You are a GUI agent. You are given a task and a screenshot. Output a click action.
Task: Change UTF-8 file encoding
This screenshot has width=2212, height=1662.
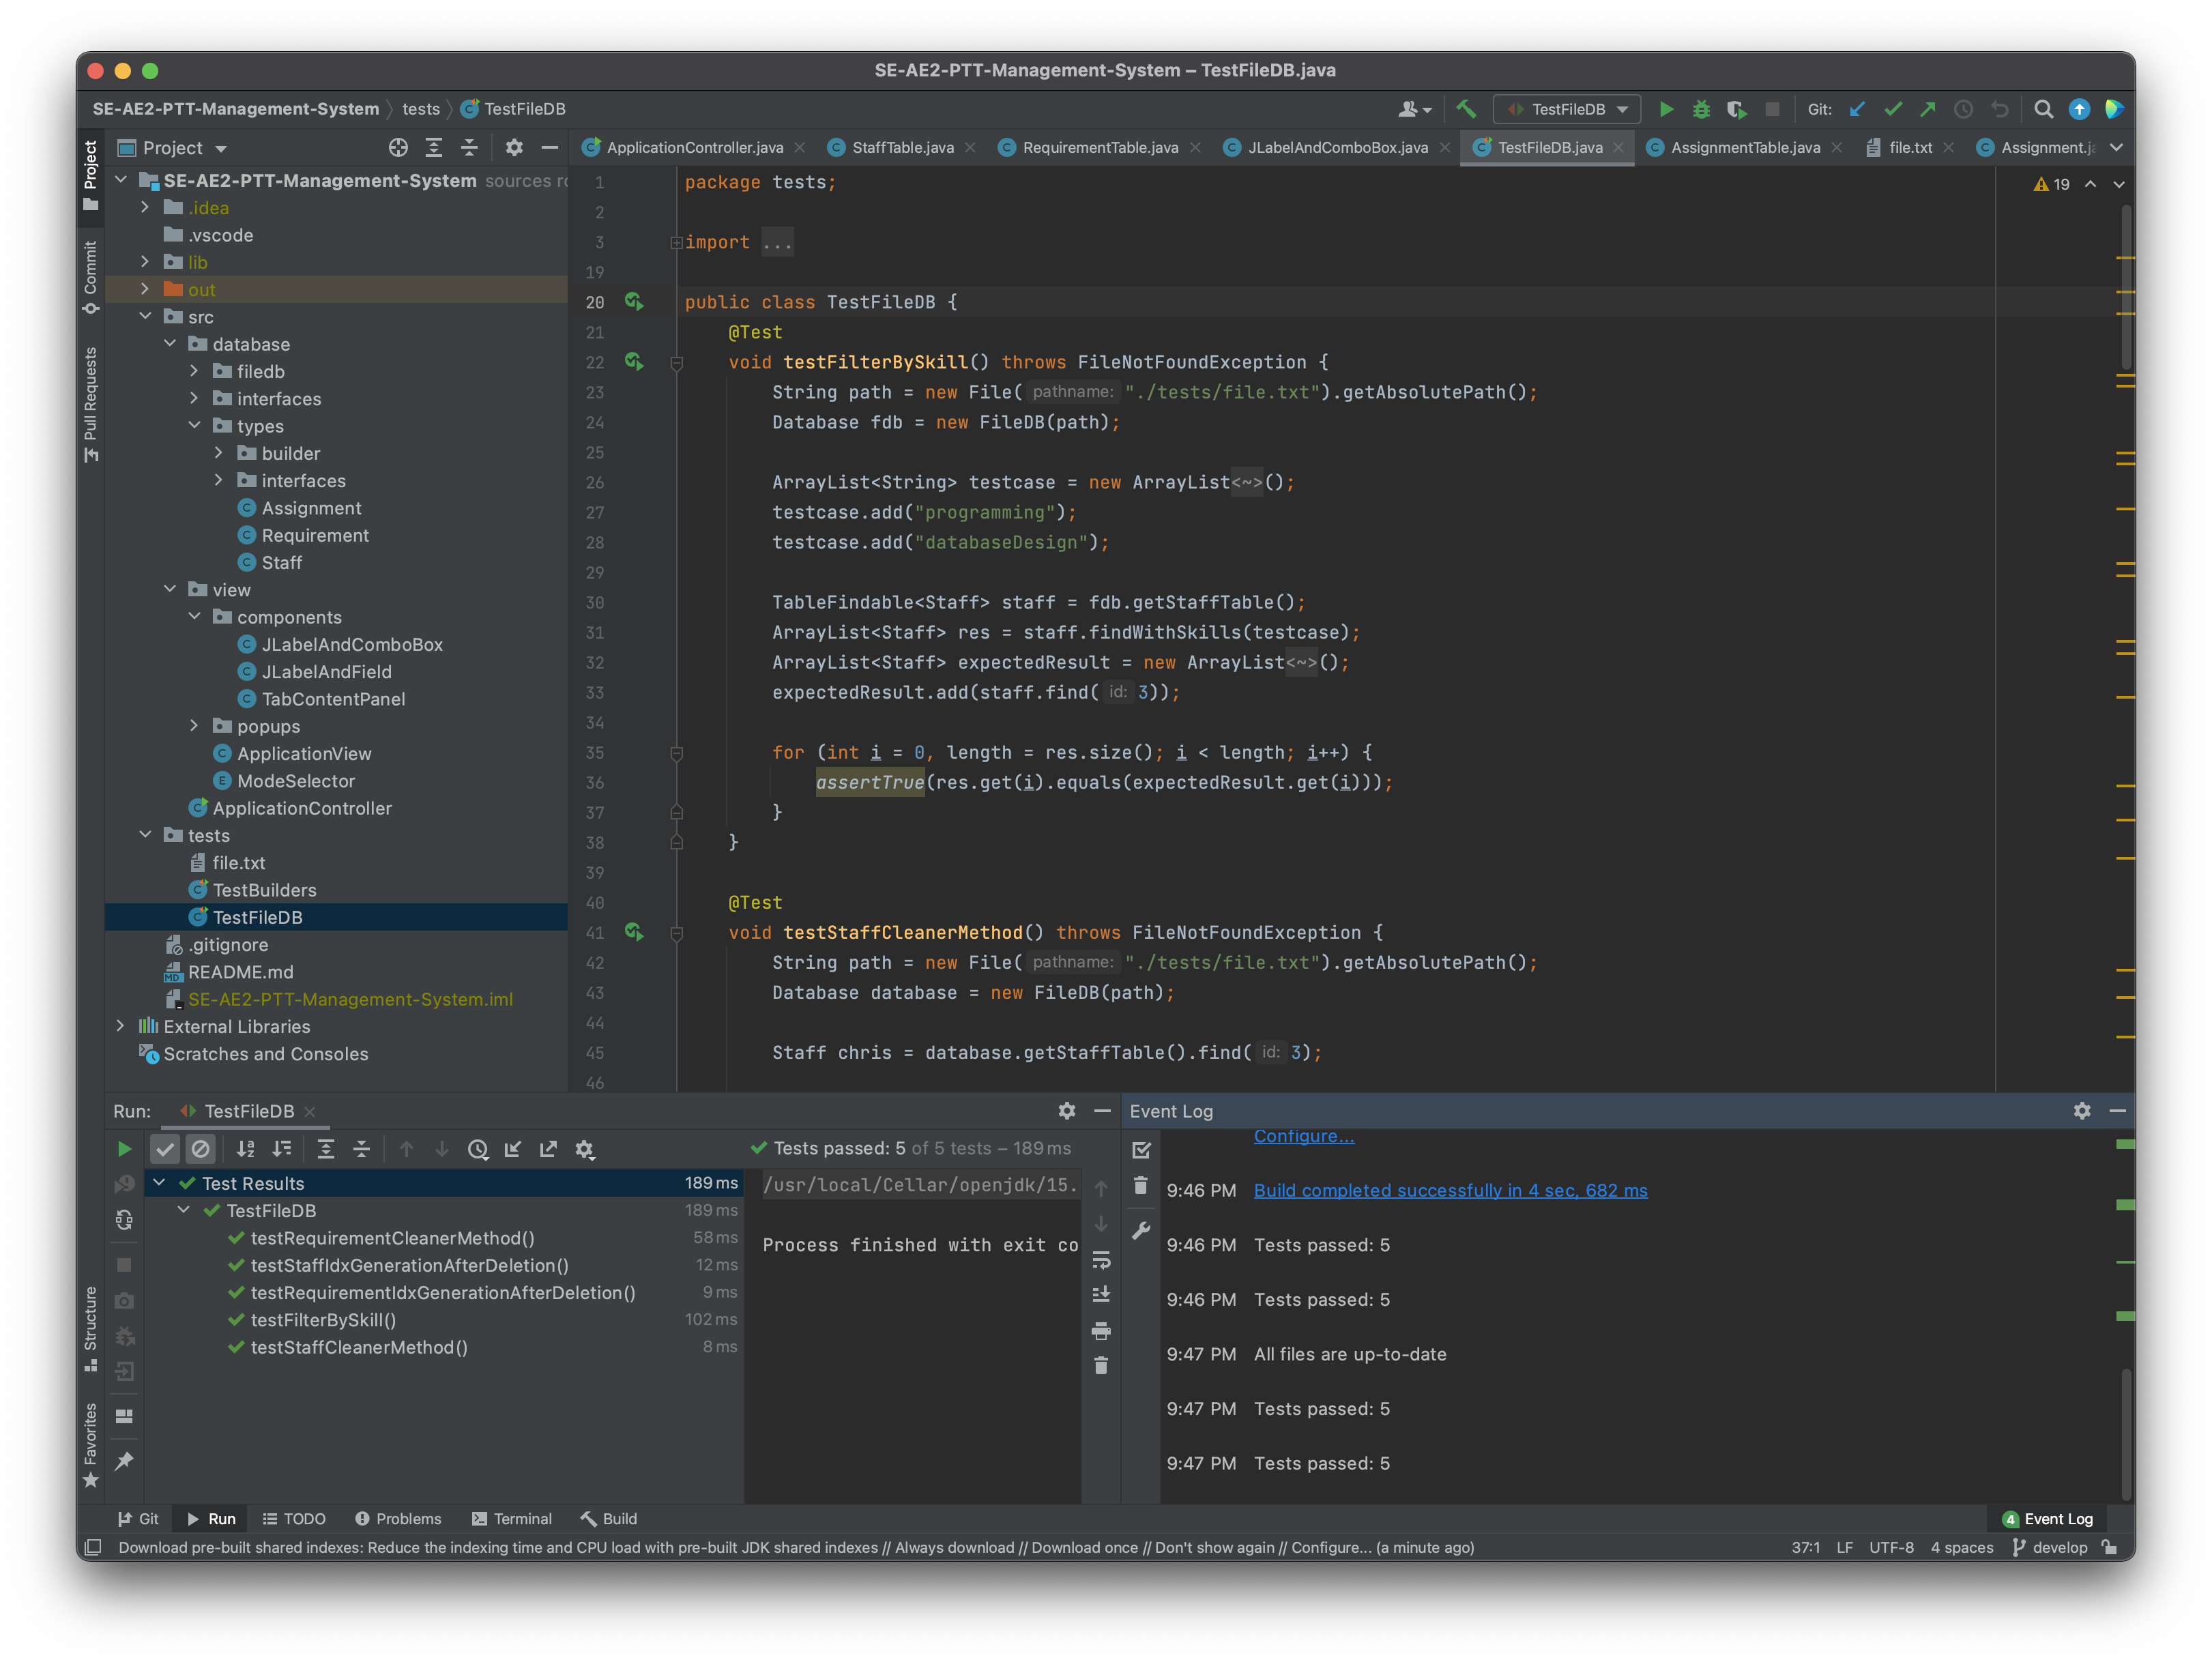pyautogui.click(x=1891, y=1547)
